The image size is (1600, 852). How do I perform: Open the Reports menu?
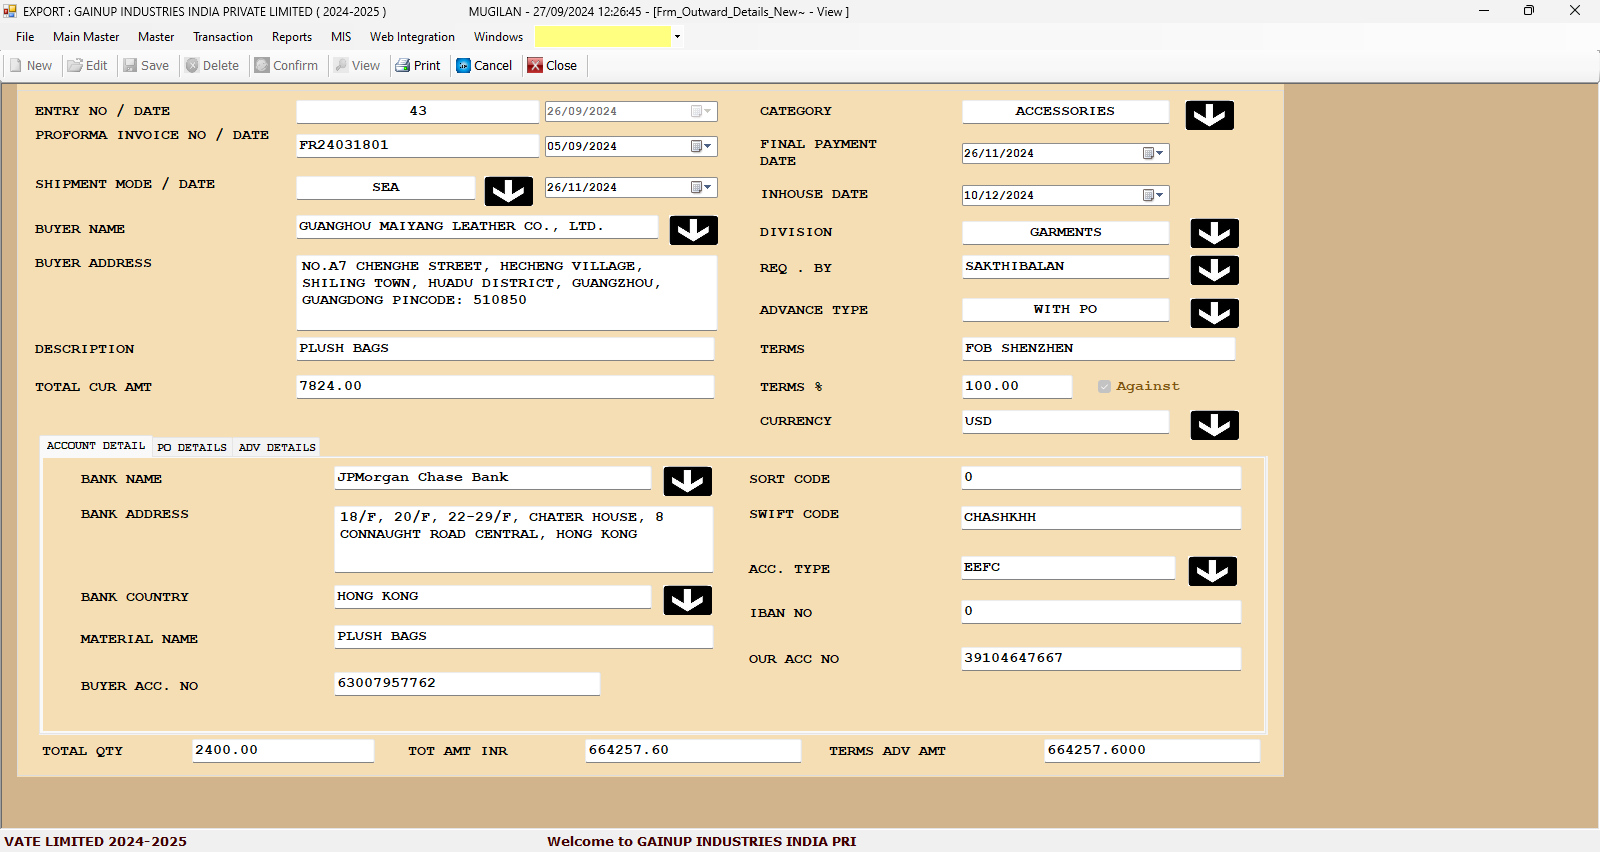292,37
